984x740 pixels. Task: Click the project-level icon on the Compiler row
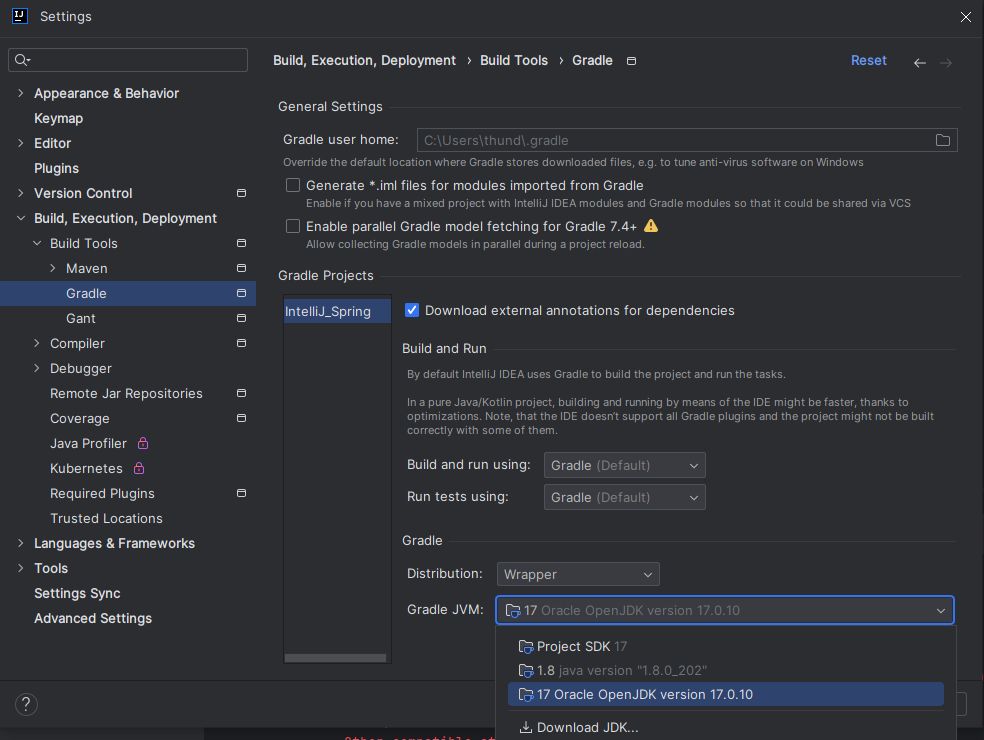(x=241, y=343)
